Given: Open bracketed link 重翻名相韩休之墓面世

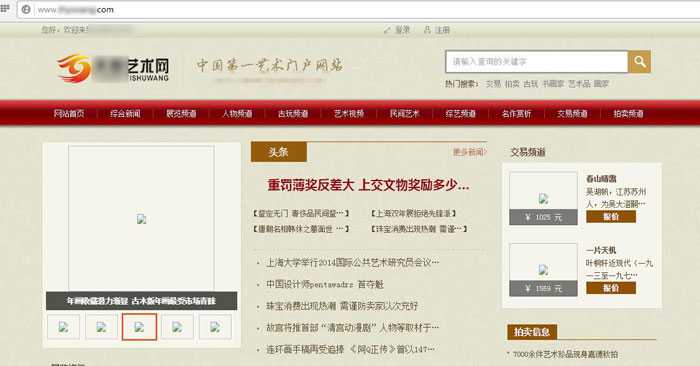Looking at the screenshot, I should pyautogui.click(x=300, y=229).
